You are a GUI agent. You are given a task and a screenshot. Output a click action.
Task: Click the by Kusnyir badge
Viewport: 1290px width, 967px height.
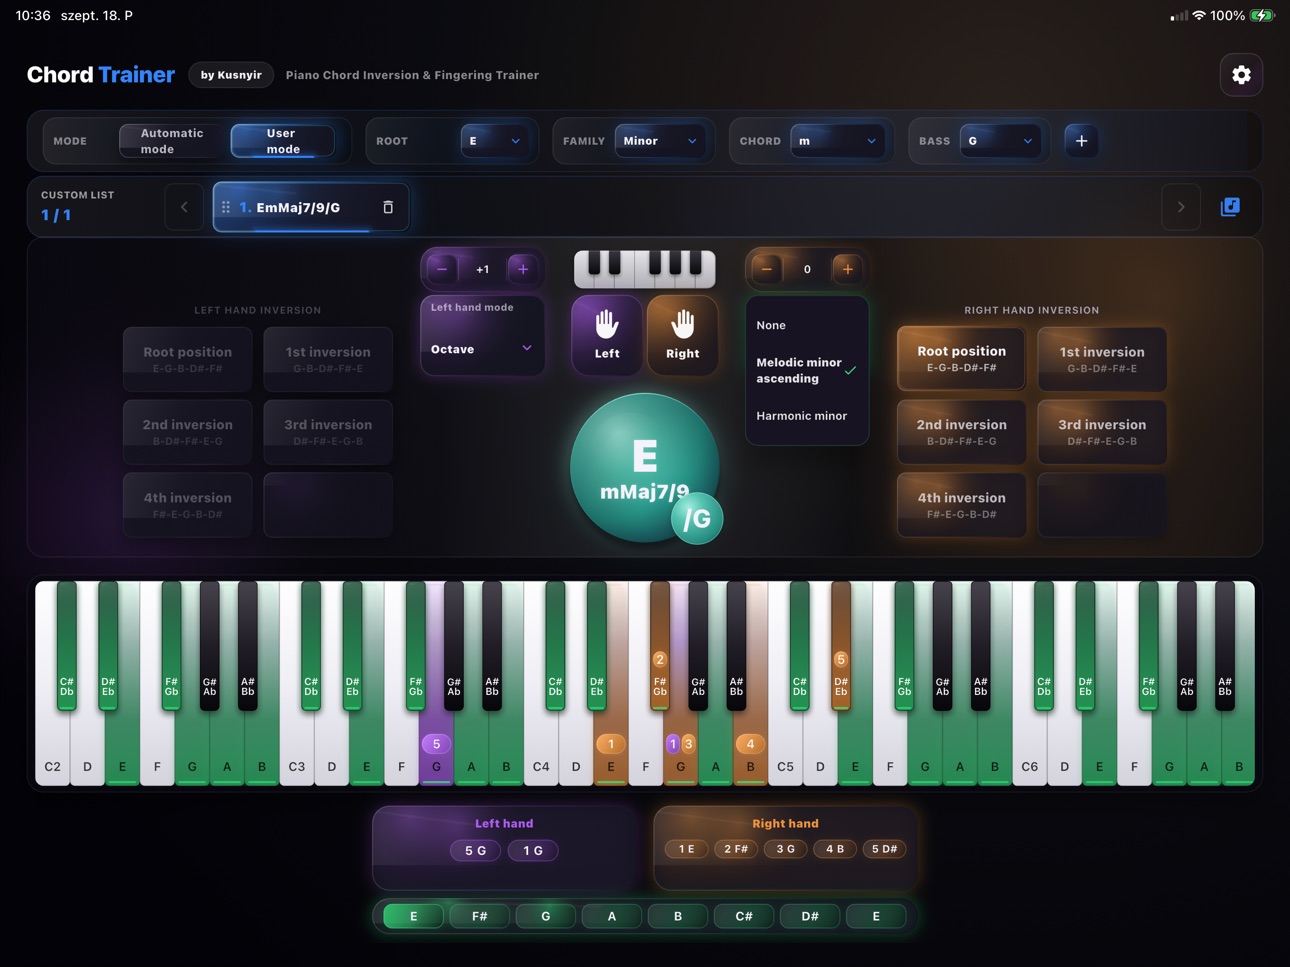pos(231,75)
